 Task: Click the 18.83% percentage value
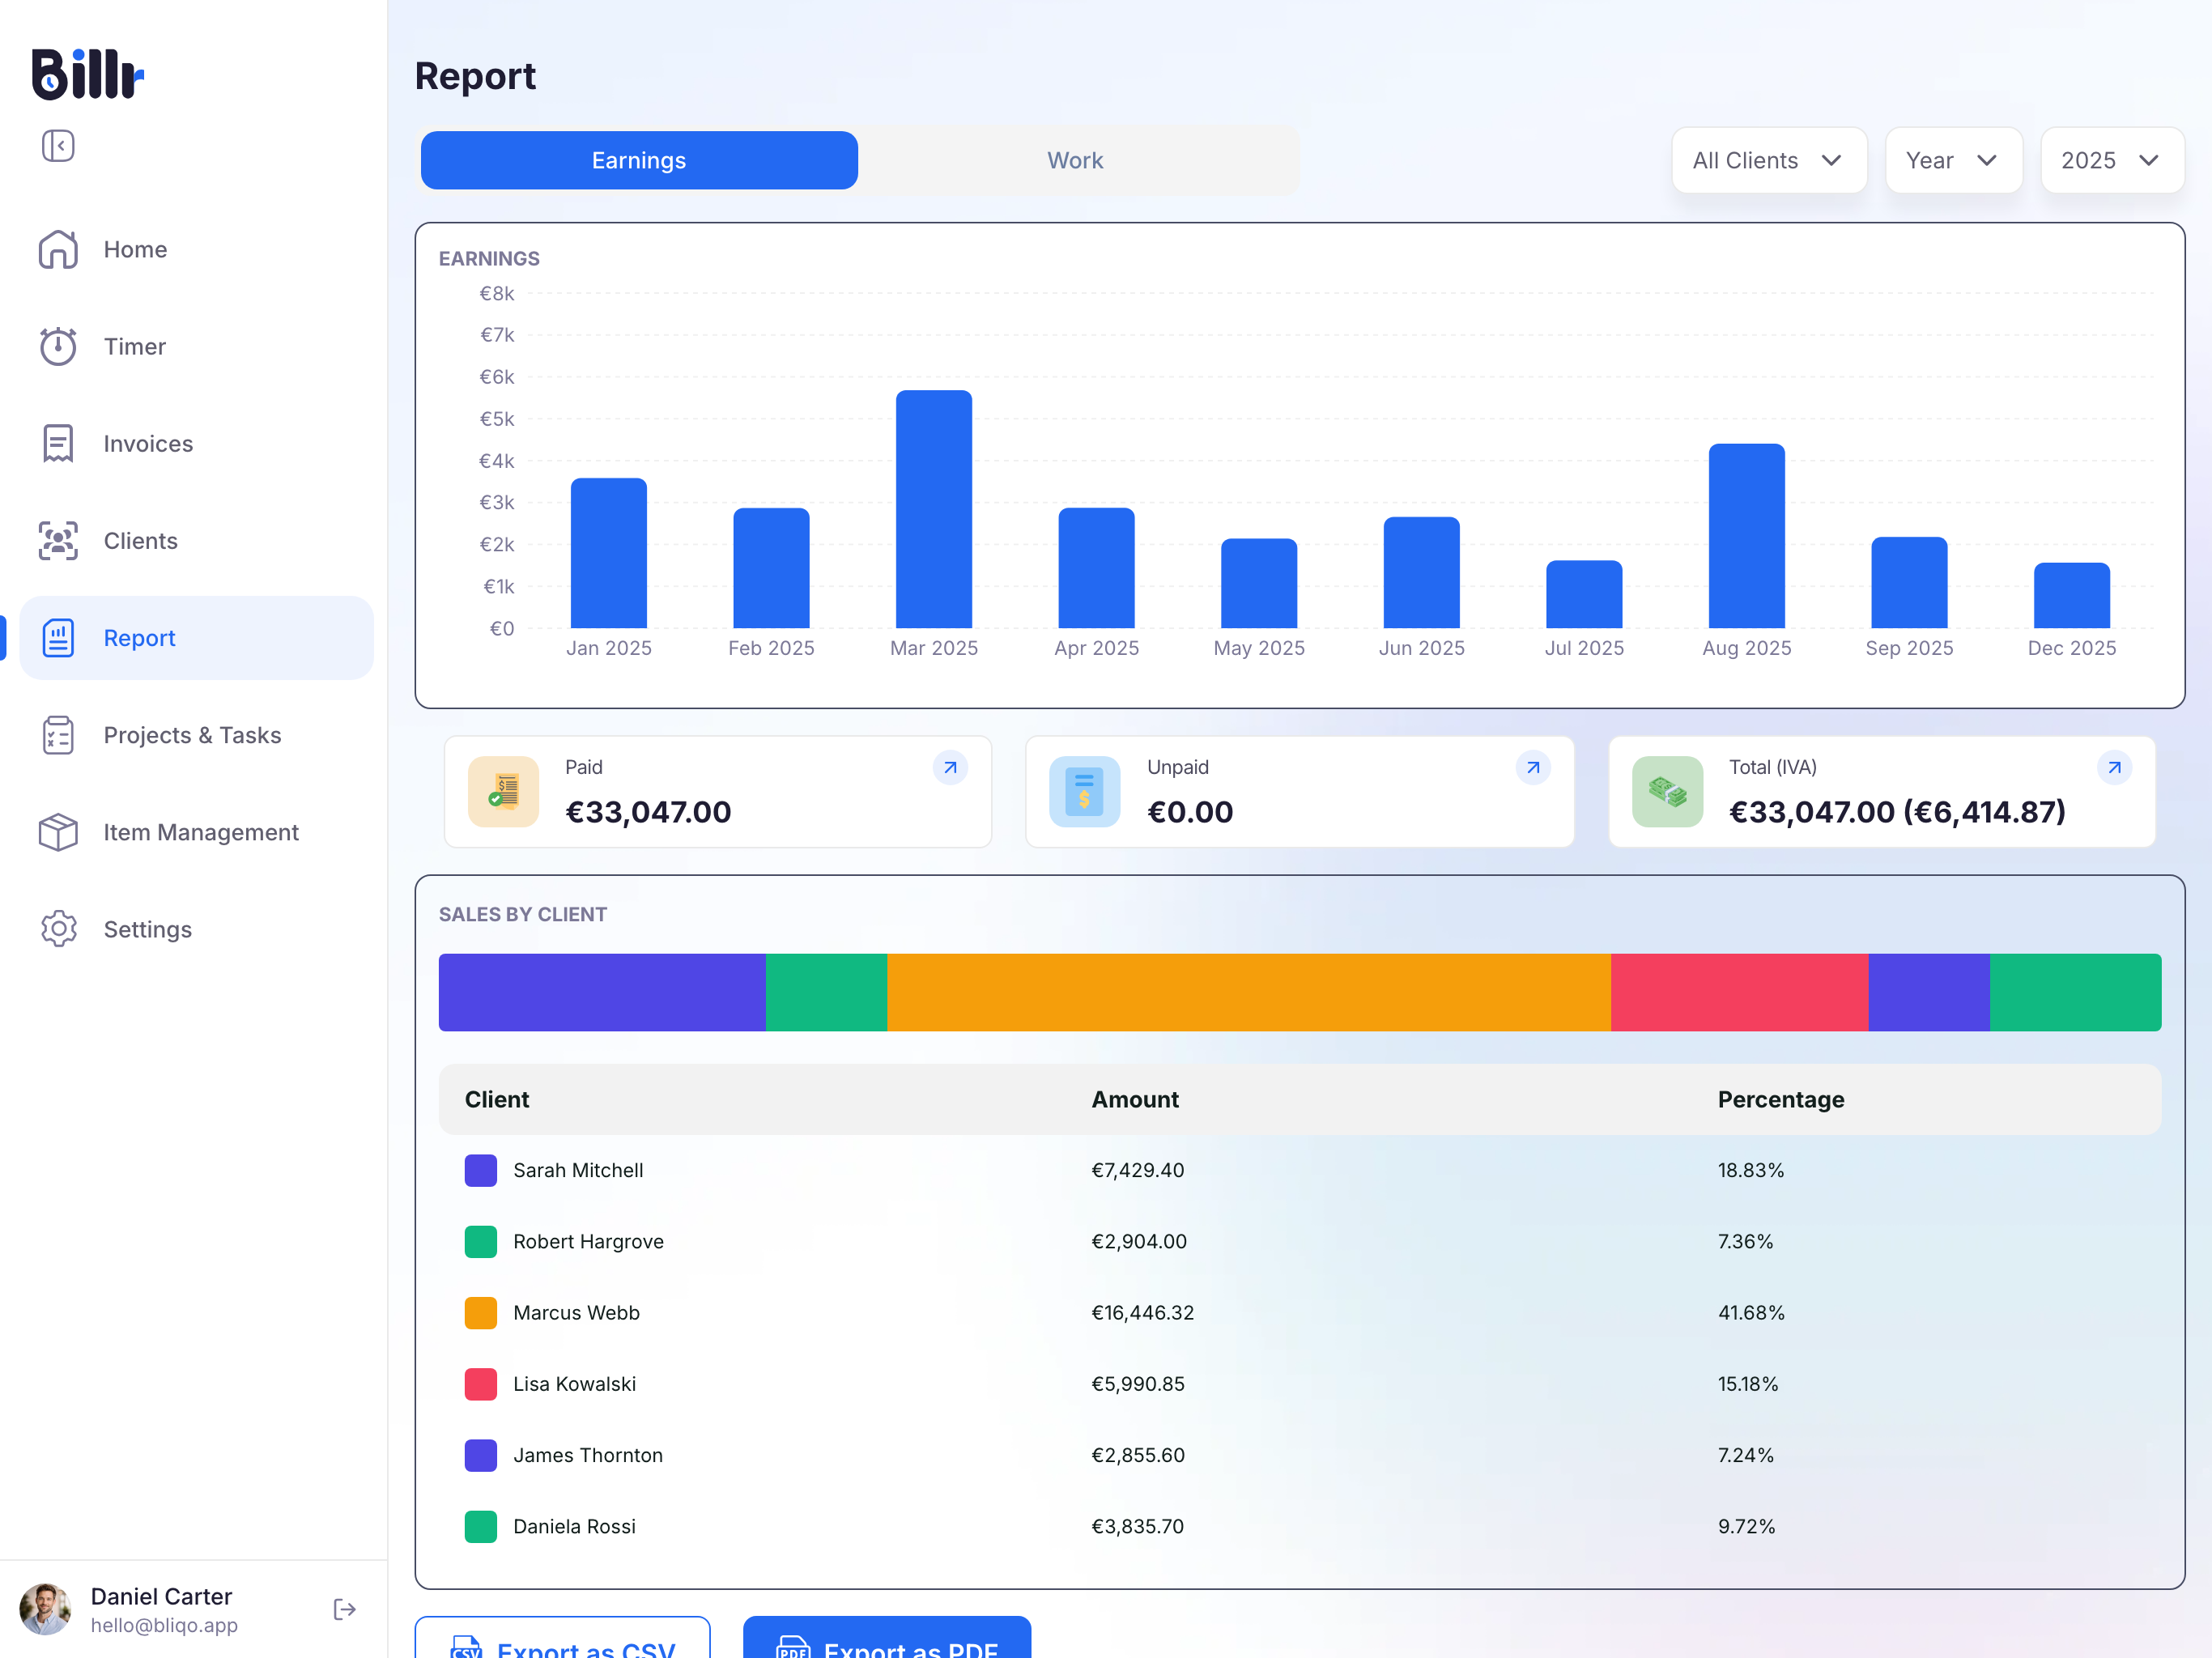click(1750, 1170)
